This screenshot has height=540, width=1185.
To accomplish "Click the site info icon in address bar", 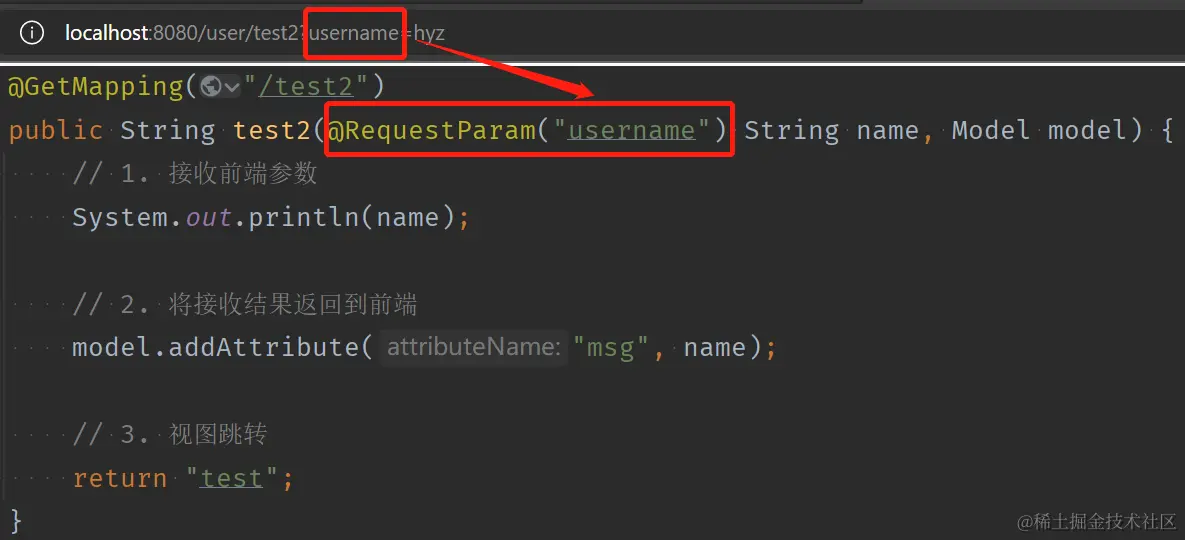I will 32,33.
